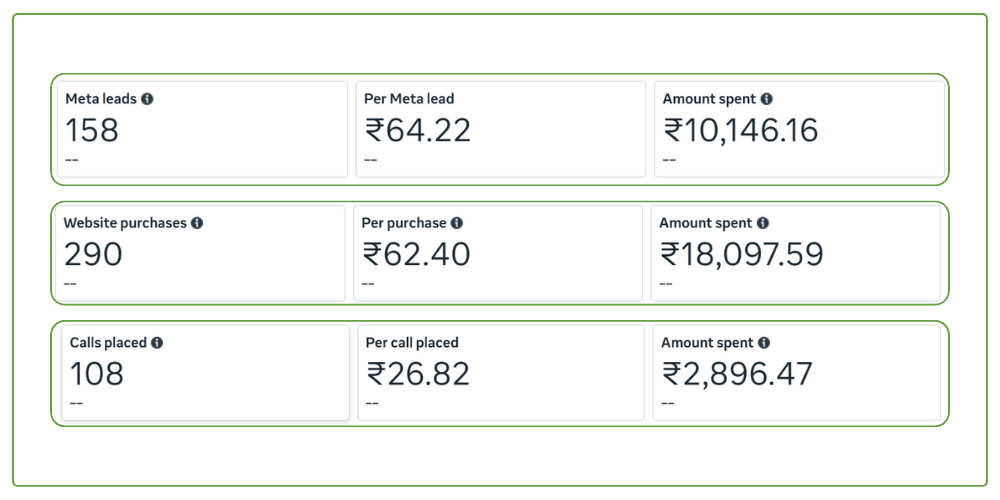Click the info icon next to Meta leads

click(x=147, y=99)
